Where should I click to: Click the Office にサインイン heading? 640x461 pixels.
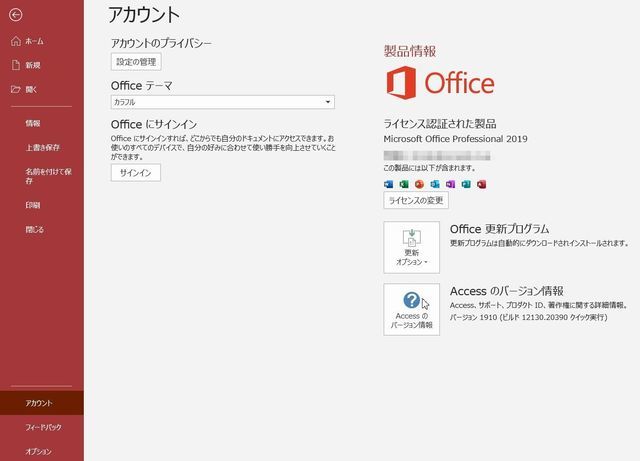154,124
